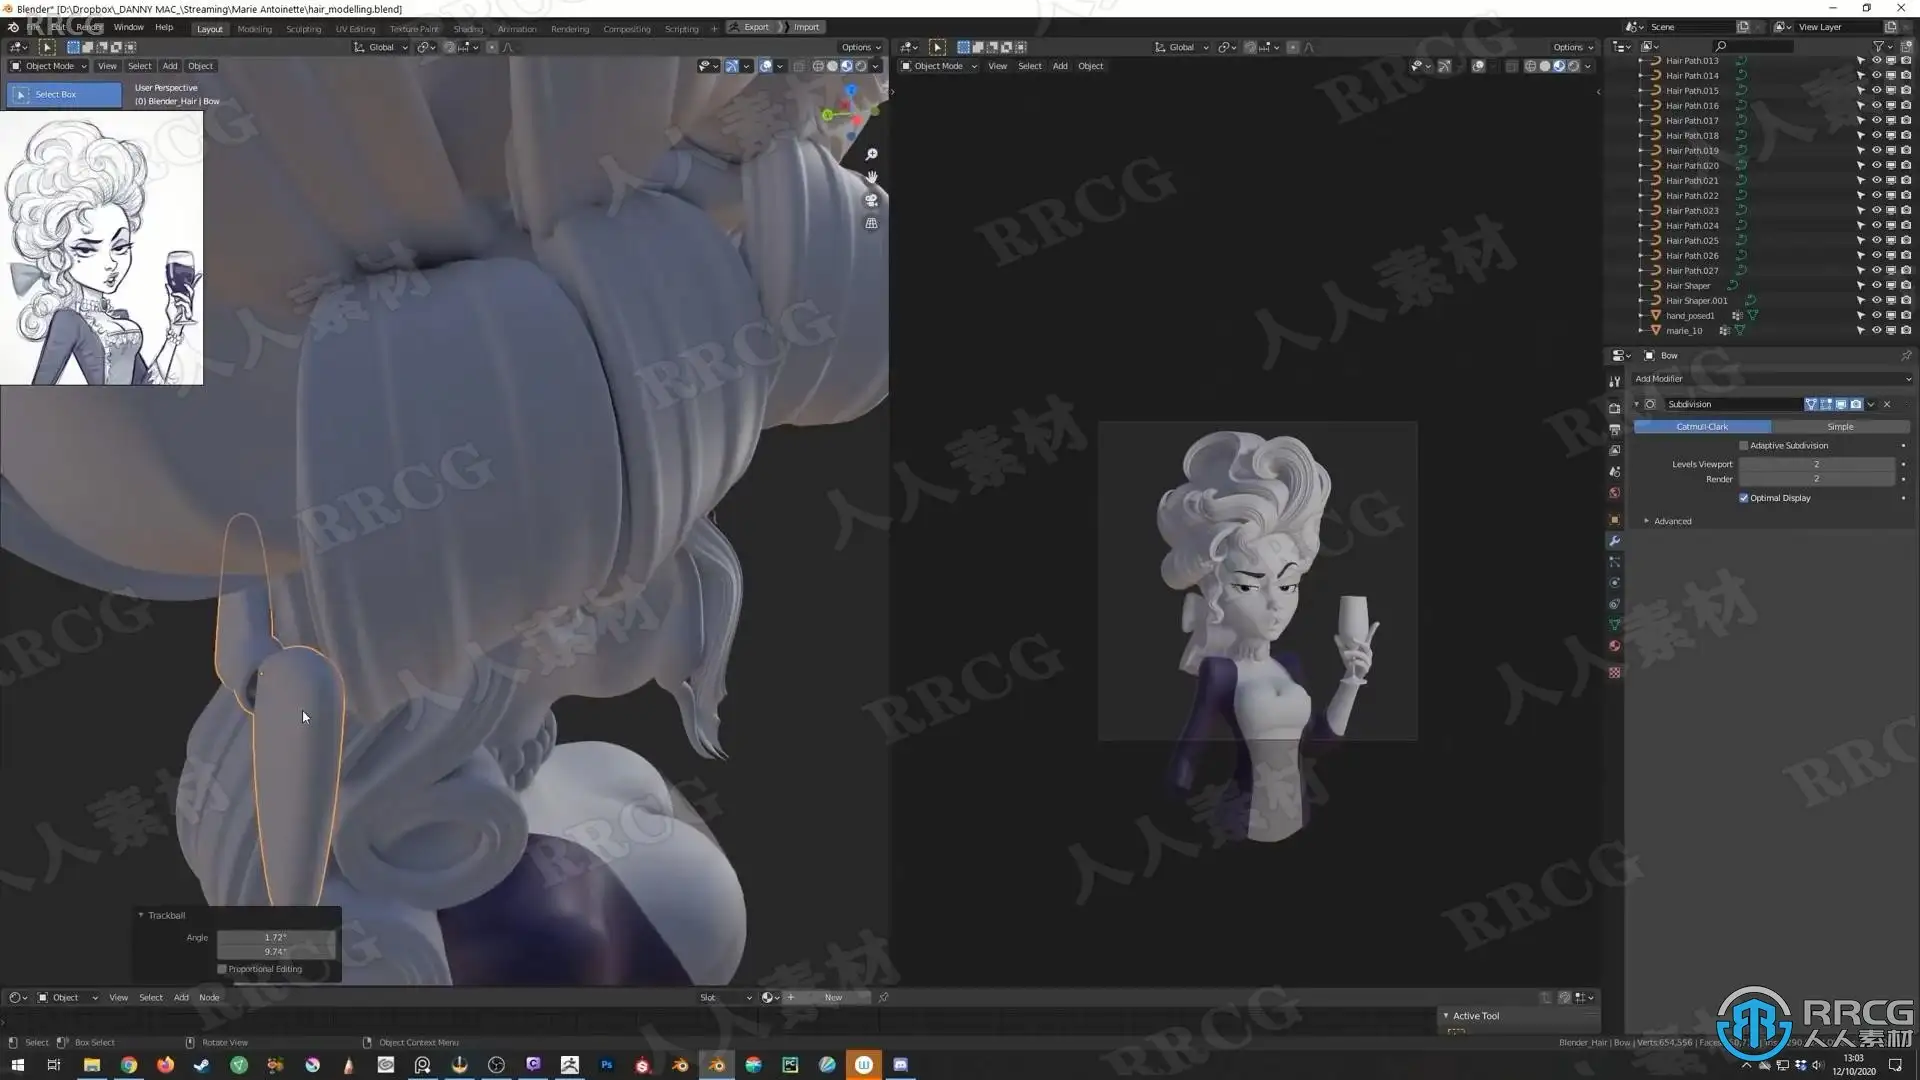
Task: Switch to the Modeling workspace tab
Action: coord(254,29)
